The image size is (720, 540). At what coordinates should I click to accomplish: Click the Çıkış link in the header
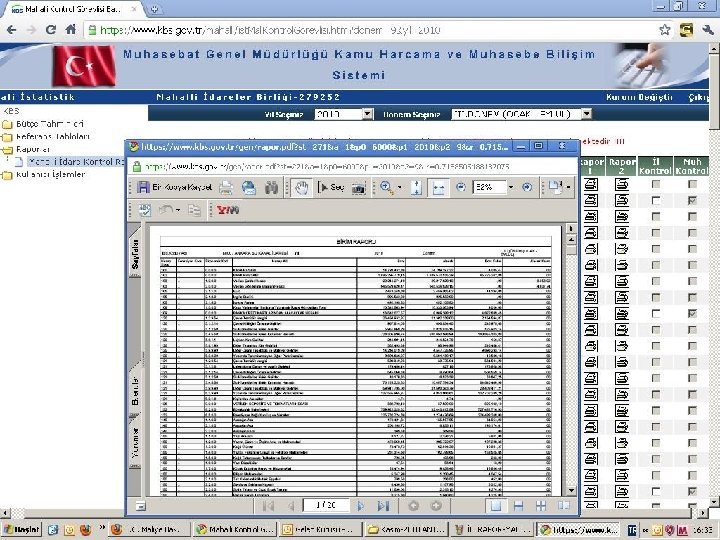(699, 97)
